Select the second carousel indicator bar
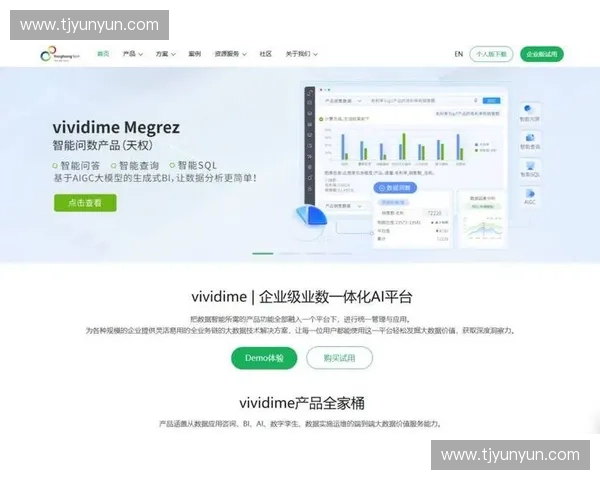Viewport: 600px width, 480px height. 289,253
